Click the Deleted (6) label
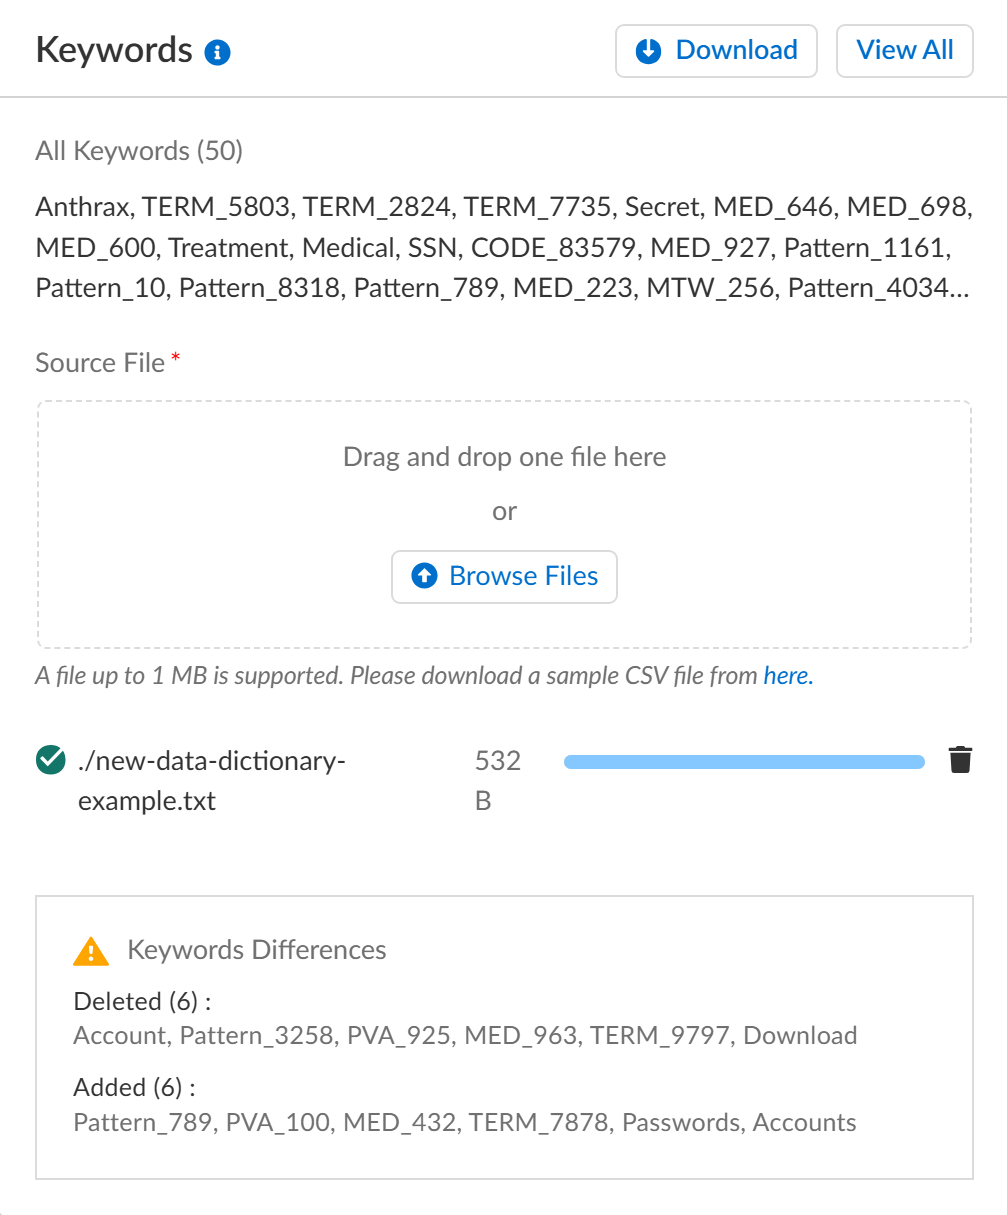The image size is (1007, 1215). click(x=142, y=1001)
